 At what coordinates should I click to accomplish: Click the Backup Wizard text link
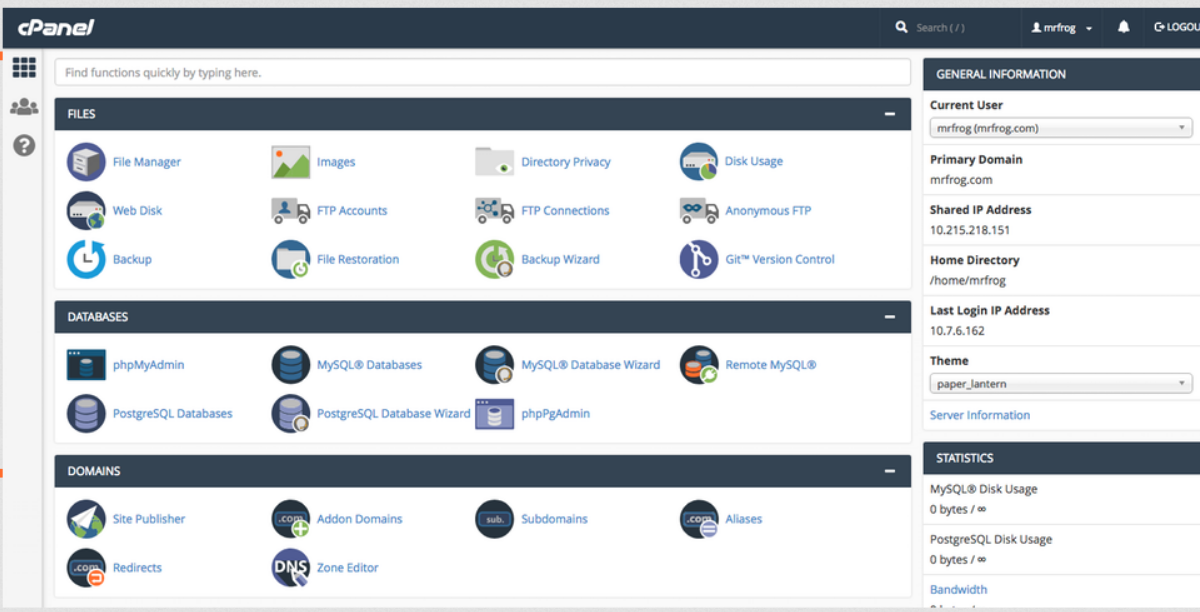coord(560,260)
